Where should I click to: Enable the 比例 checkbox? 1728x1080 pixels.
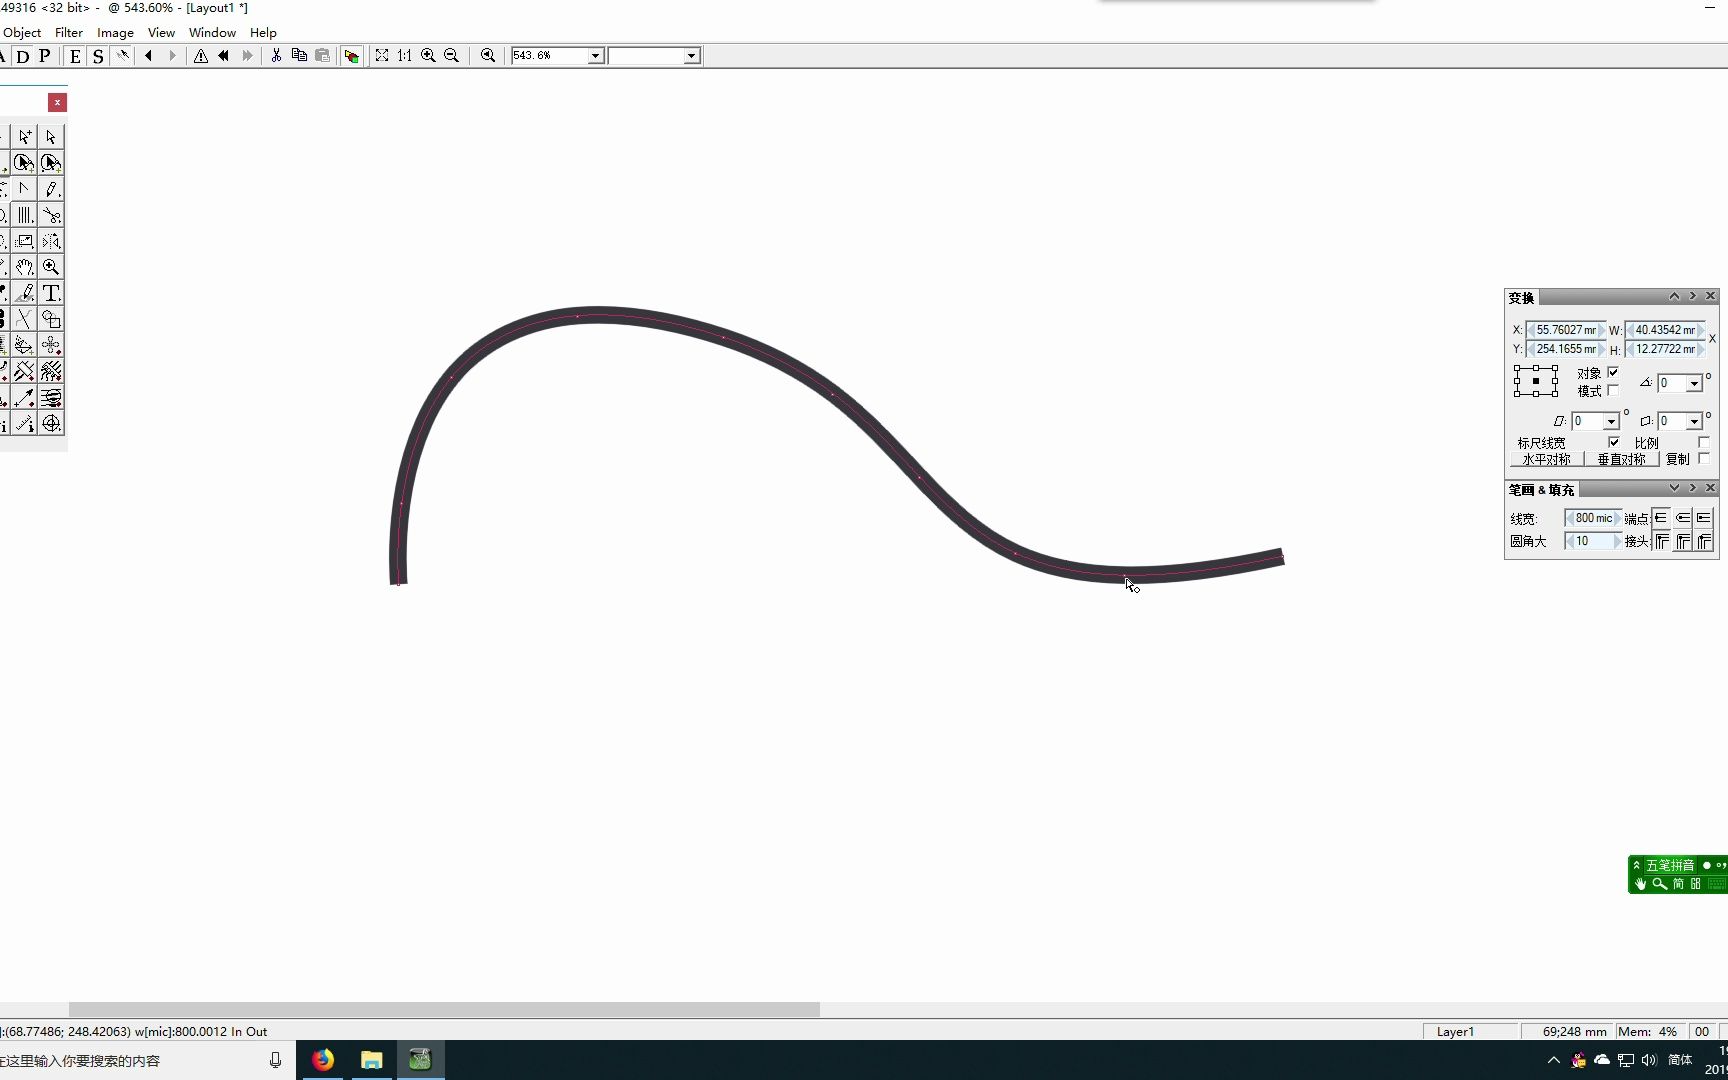coord(1704,442)
